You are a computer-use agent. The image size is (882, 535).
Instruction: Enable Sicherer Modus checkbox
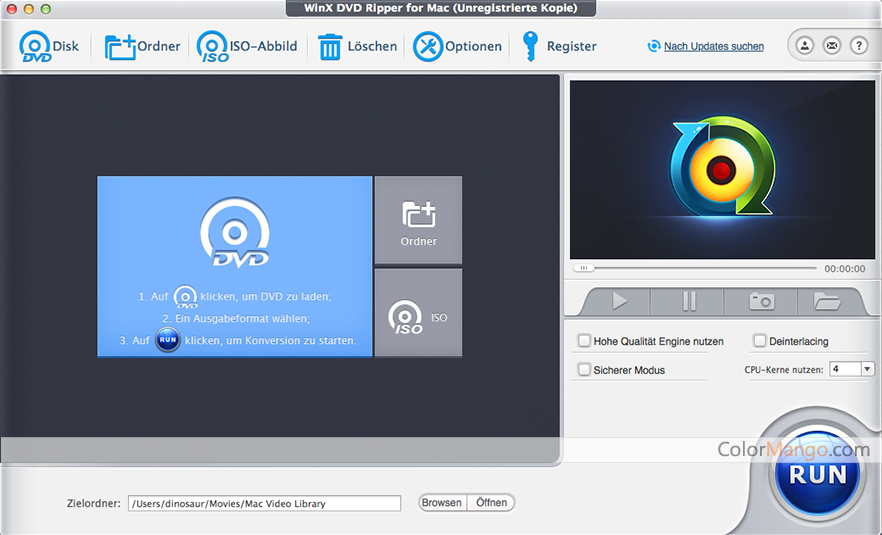[x=584, y=370]
